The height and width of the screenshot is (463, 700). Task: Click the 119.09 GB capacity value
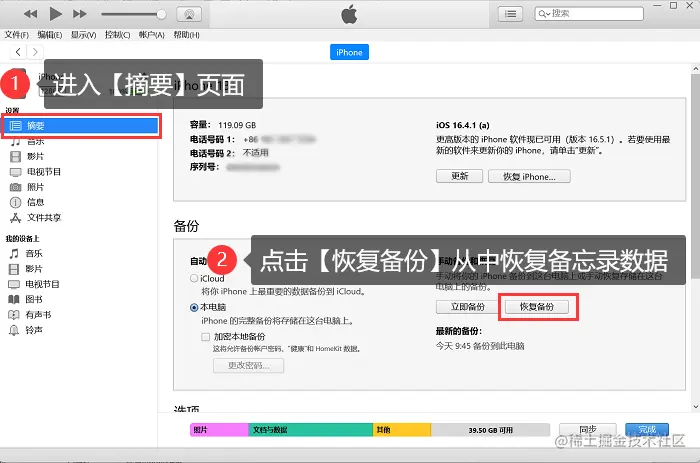pyautogui.click(x=237, y=125)
